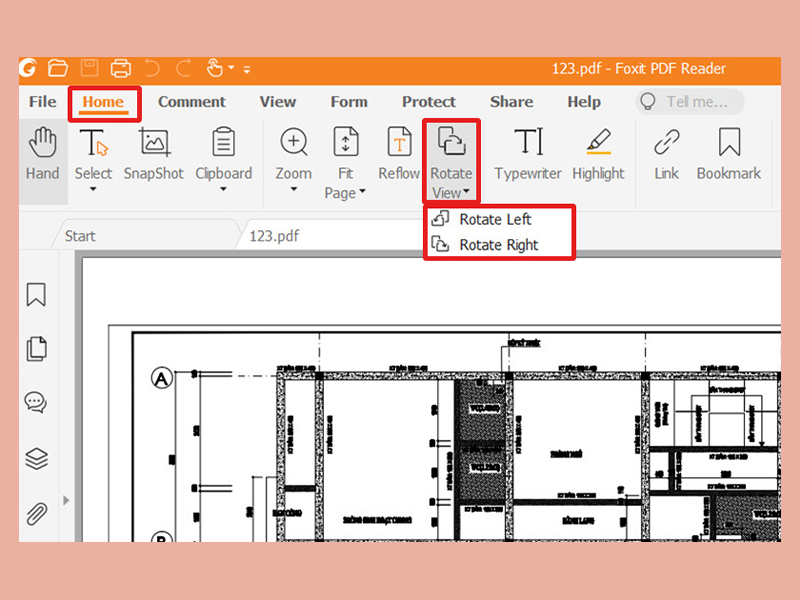This screenshot has height=600, width=800.
Task: Click the Print icon in title bar
Action: click(121, 69)
